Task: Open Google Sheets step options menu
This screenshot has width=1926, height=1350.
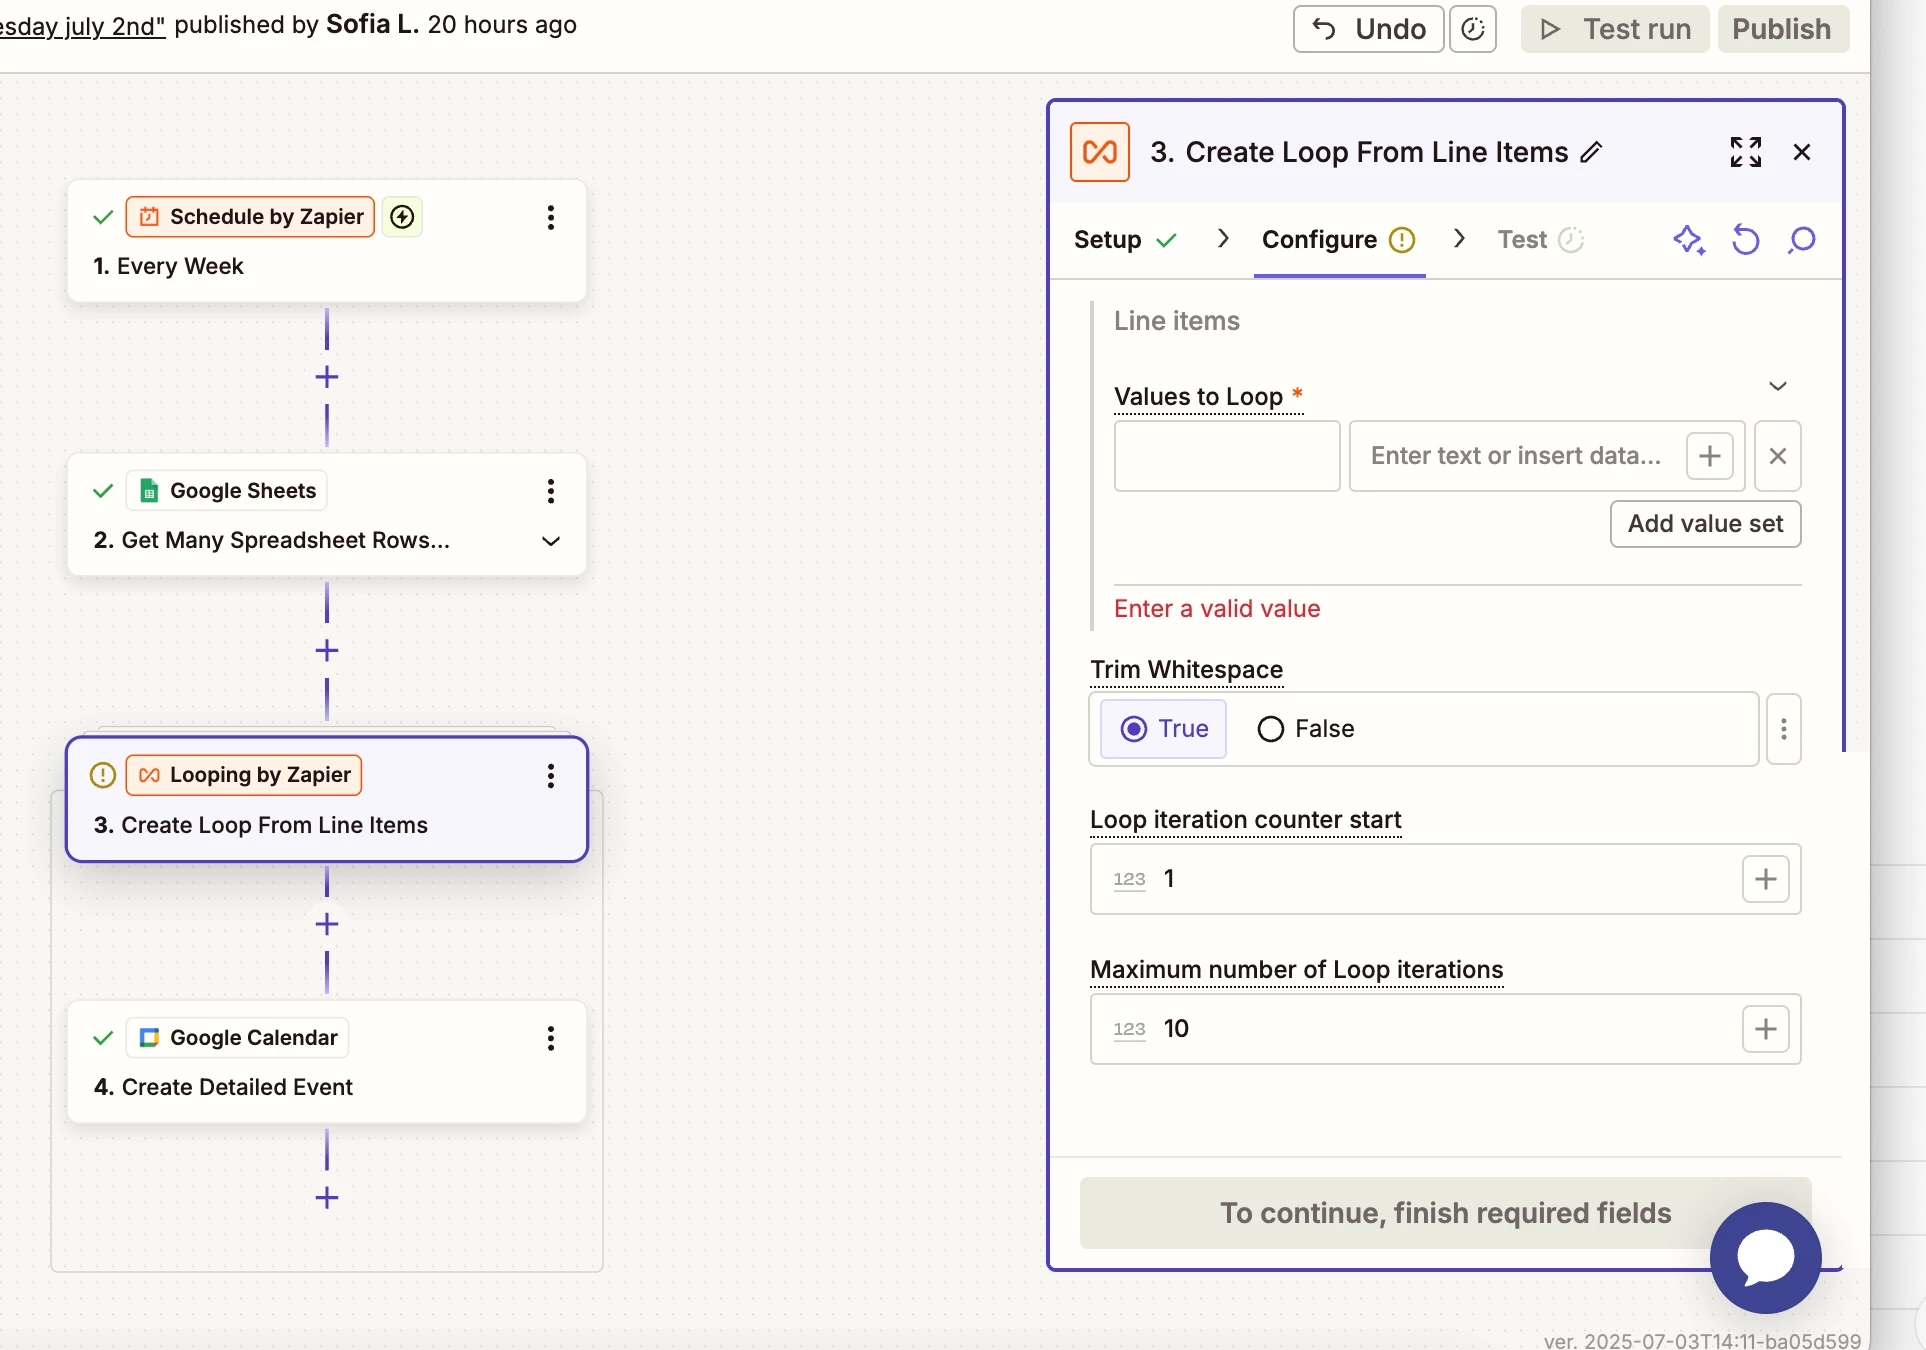Action: pyautogui.click(x=551, y=491)
